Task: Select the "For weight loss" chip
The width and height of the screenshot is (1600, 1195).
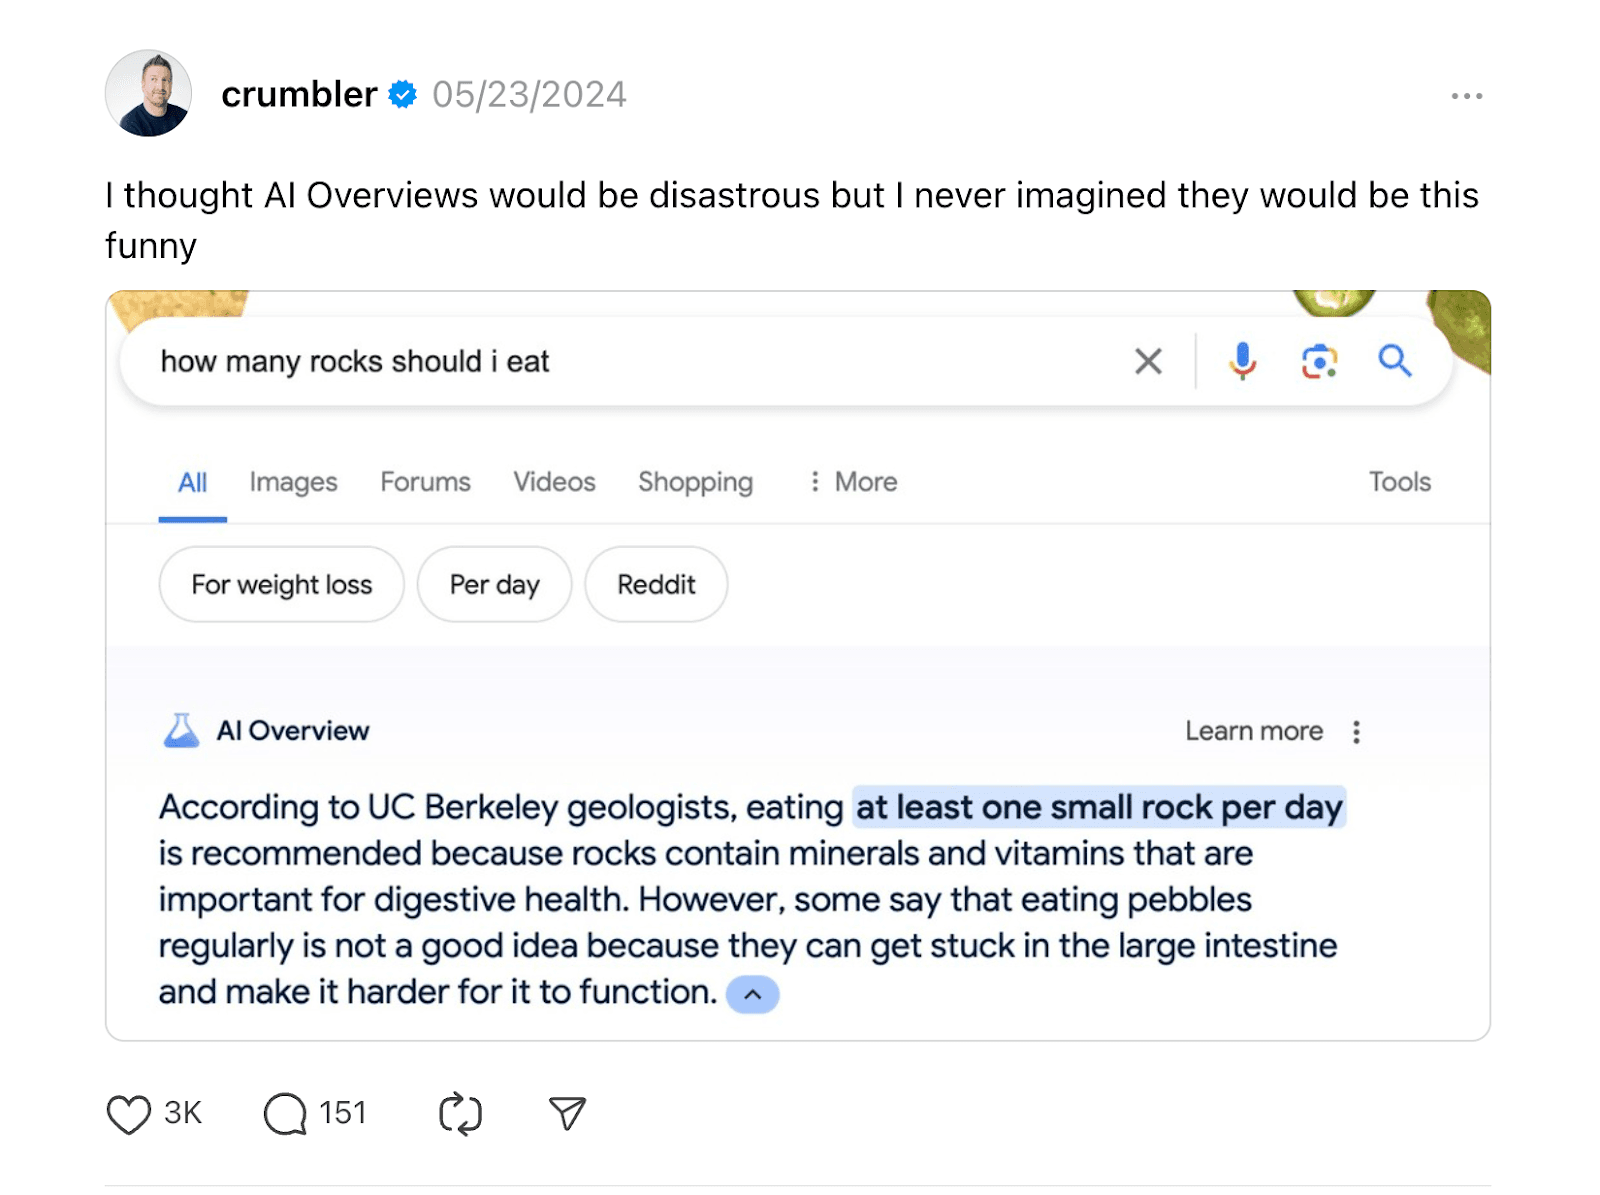Action: tap(281, 585)
